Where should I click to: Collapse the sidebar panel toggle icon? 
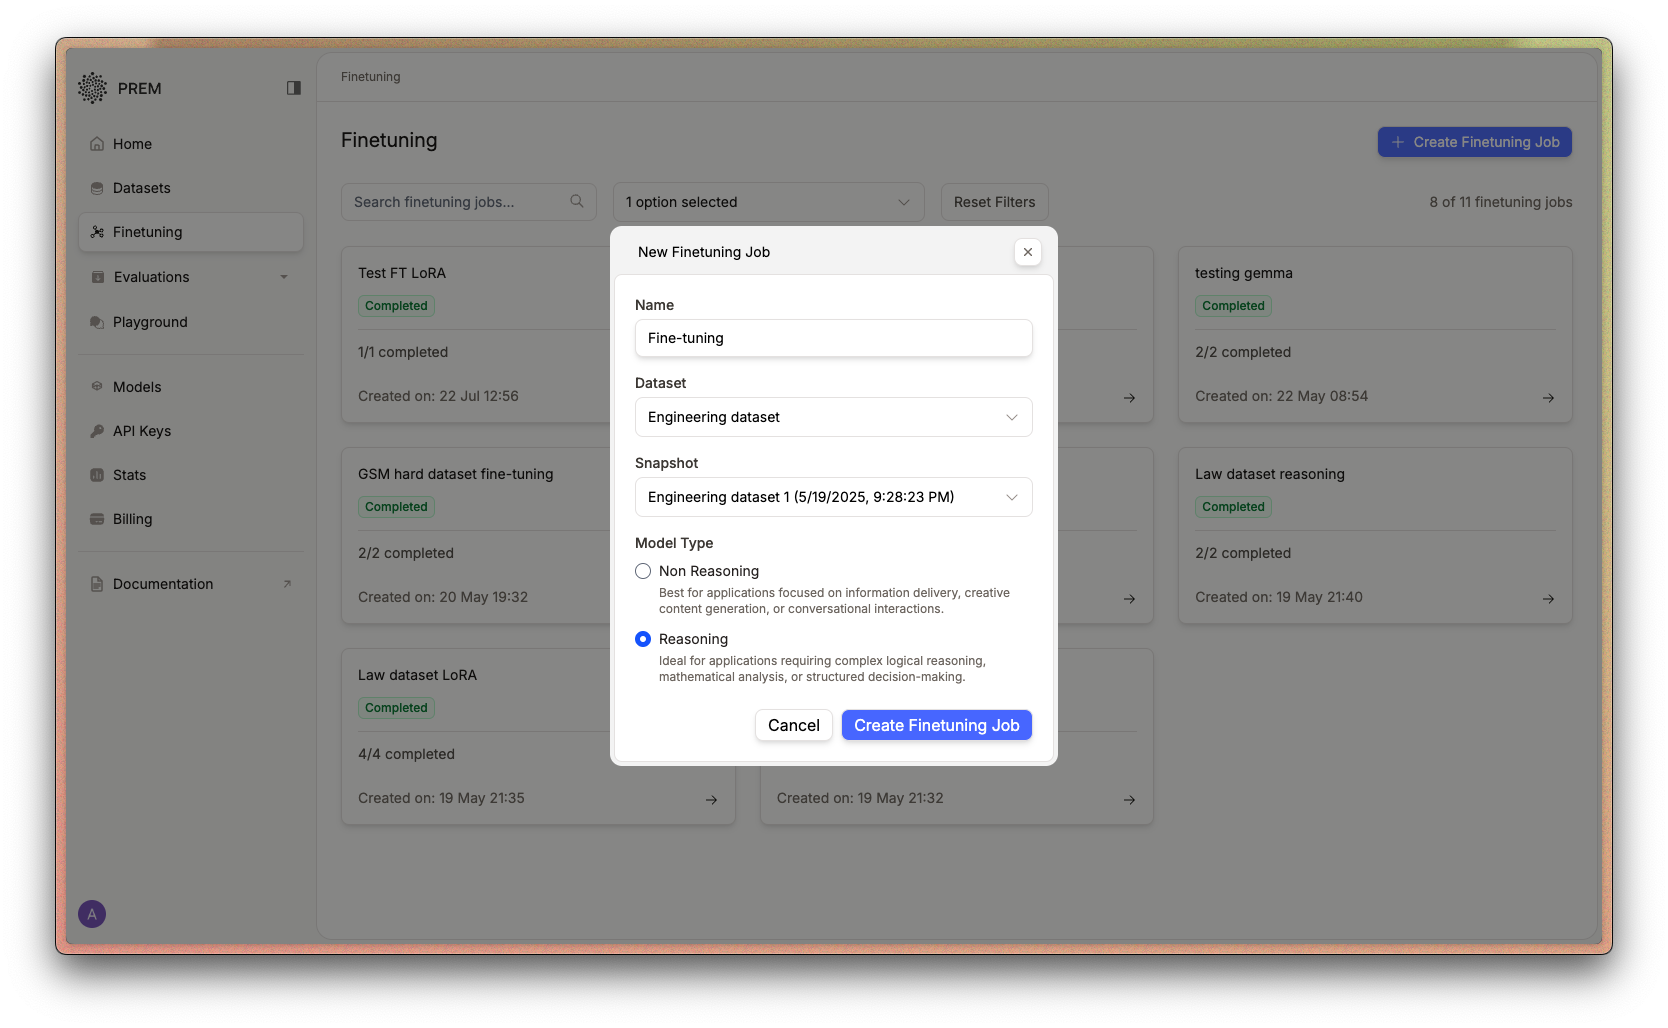(294, 88)
